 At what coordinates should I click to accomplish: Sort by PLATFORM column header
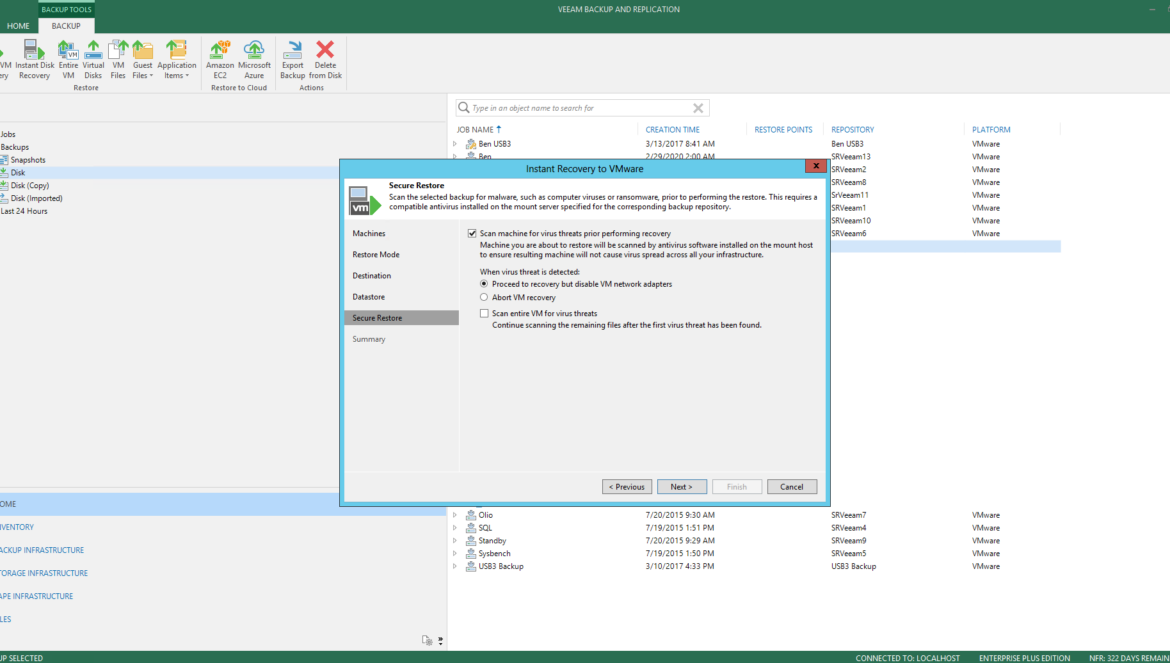pos(991,130)
